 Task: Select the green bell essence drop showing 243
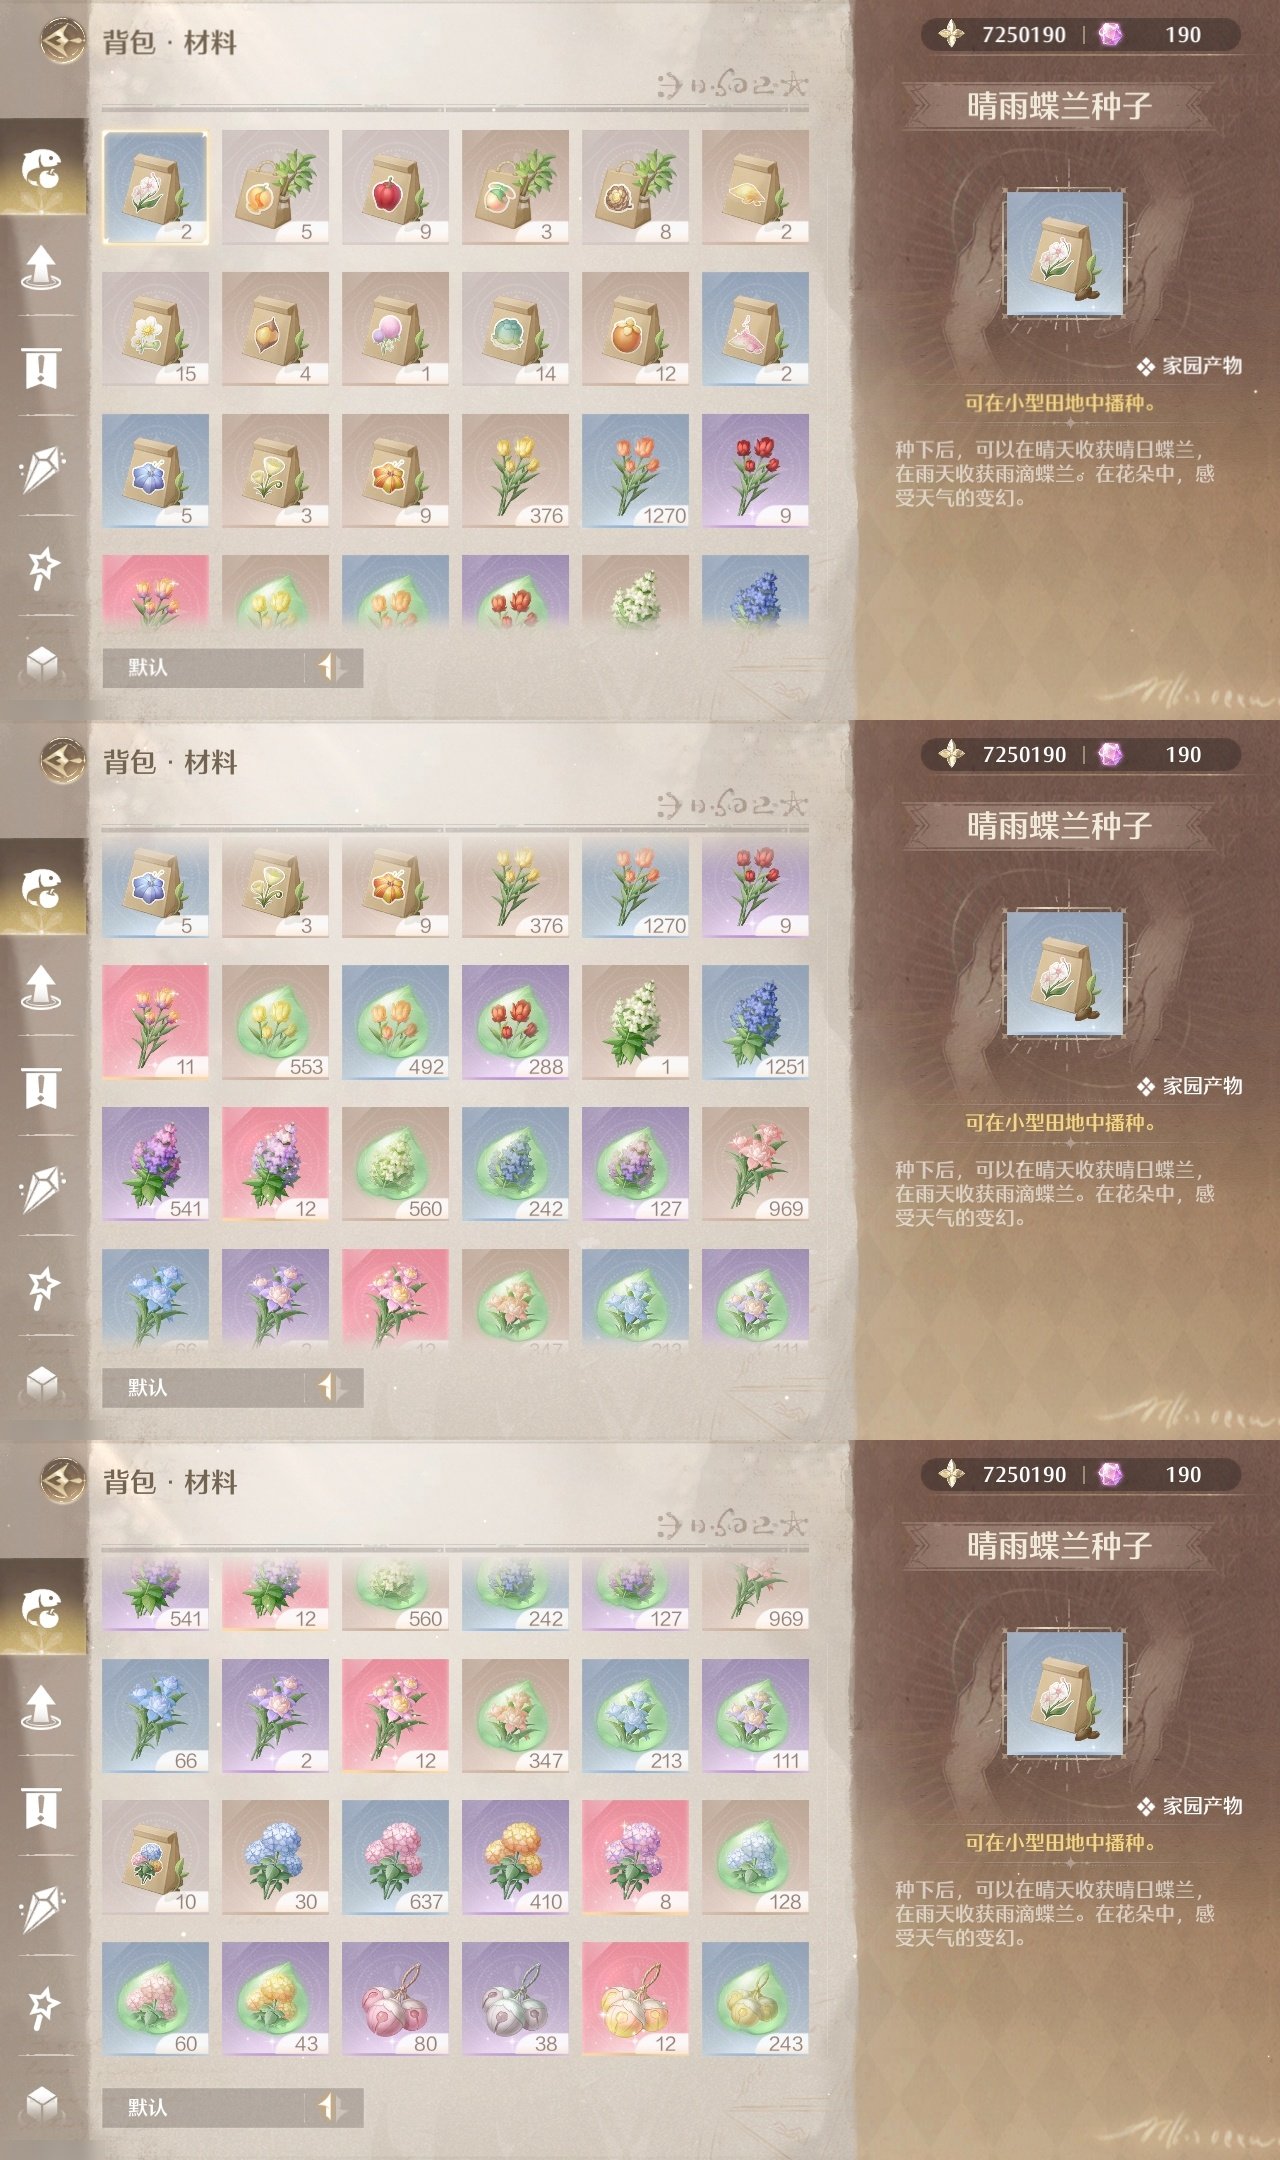click(755, 1999)
